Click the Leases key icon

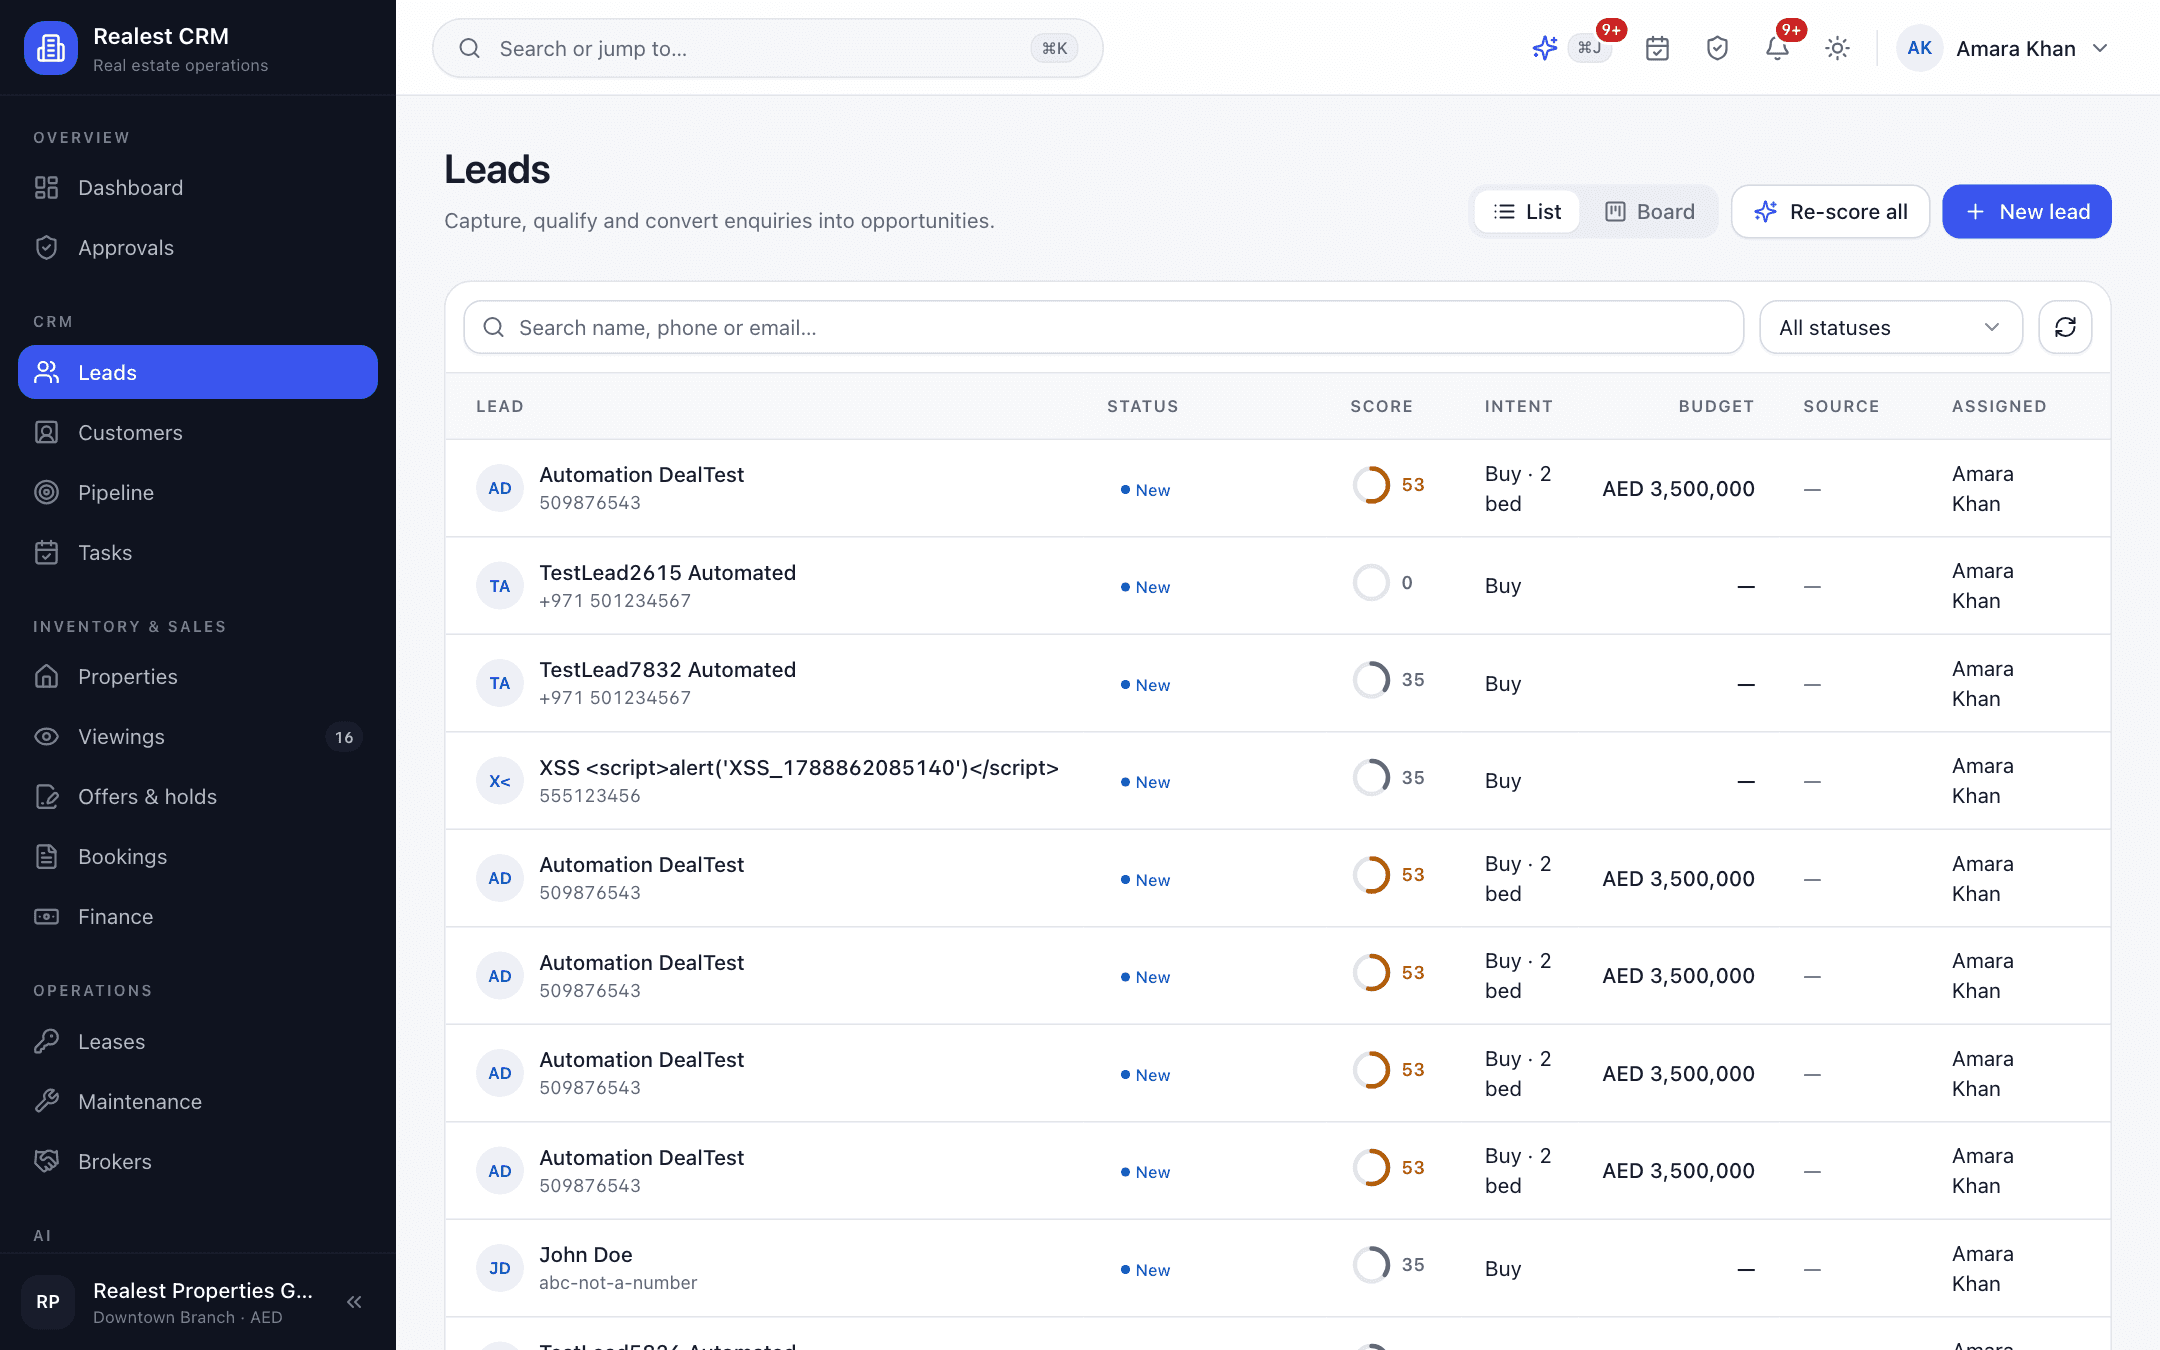[x=46, y=1042]
